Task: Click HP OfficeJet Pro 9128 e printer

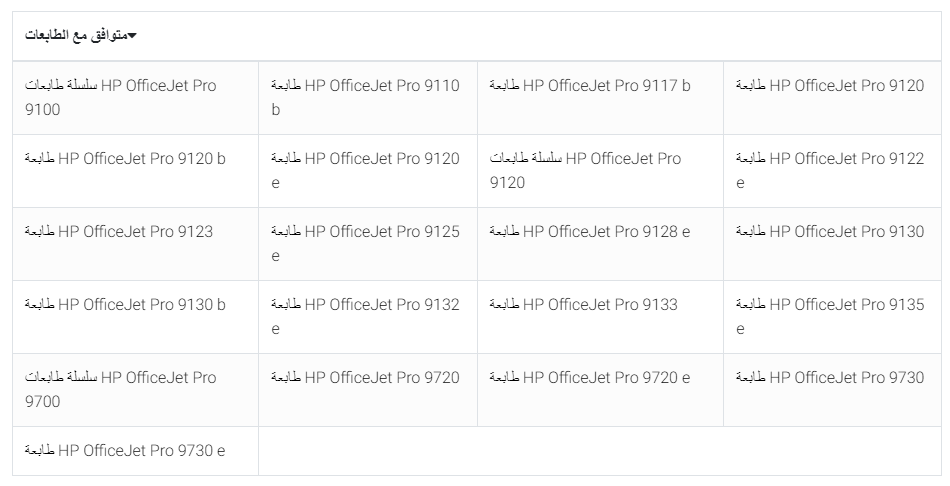Action: click(x=589, y=232)
